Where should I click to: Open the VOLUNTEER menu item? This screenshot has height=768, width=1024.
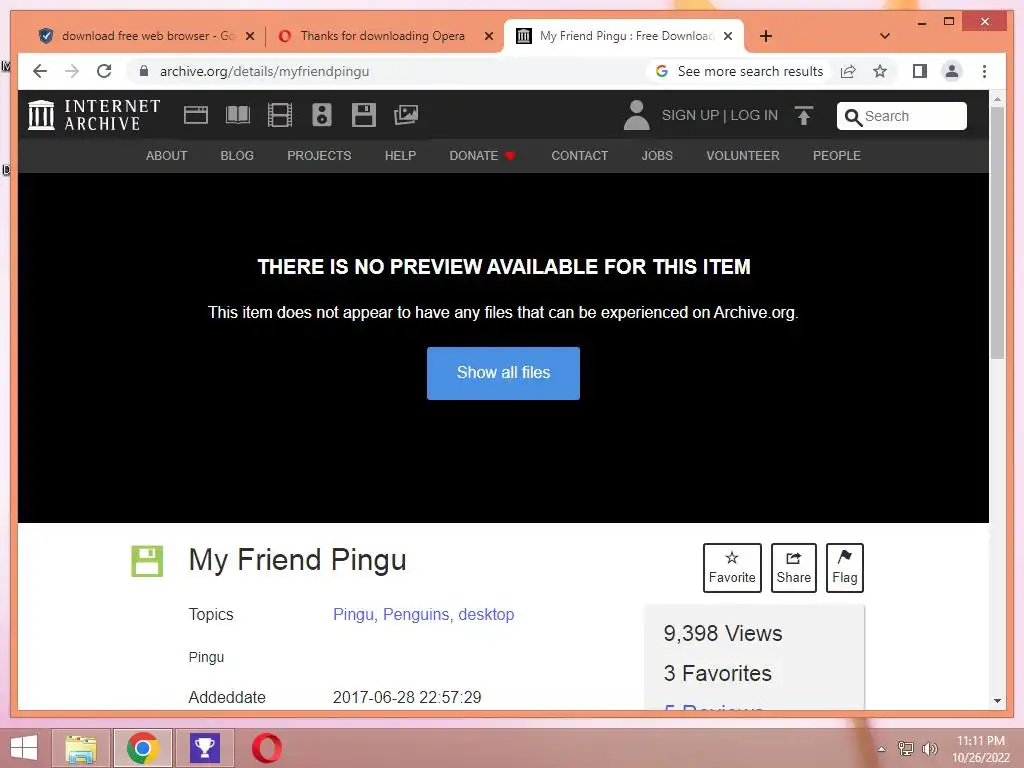pos(743,155)
